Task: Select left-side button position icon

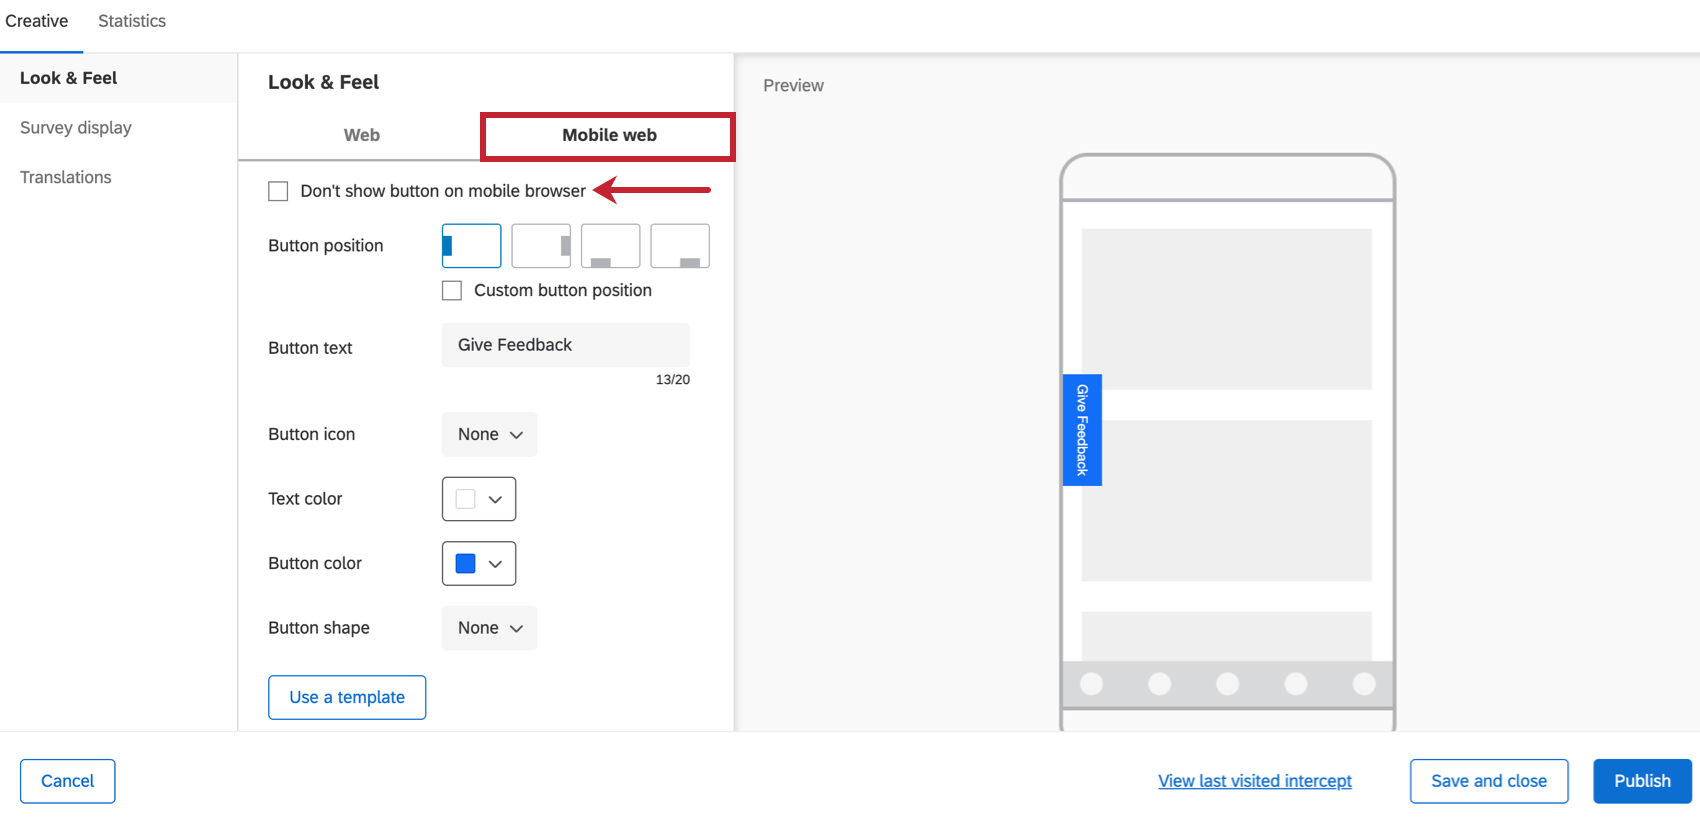Action: tap(471, 246)
